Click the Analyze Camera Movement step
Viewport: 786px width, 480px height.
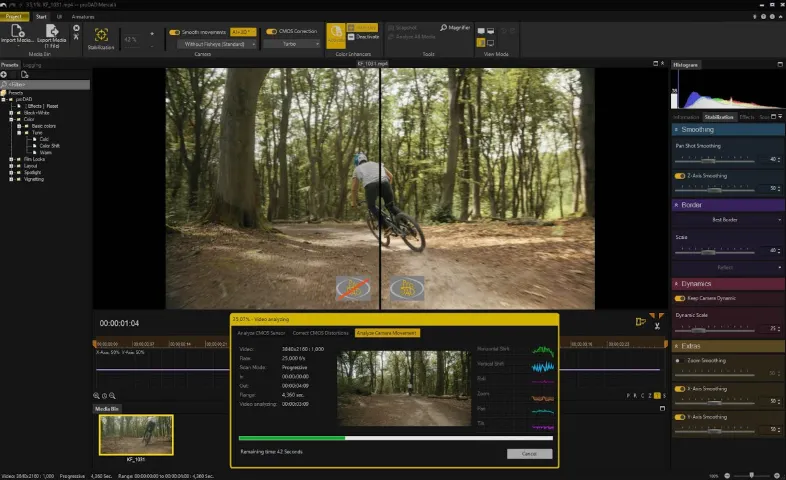(x=386, y=333)
